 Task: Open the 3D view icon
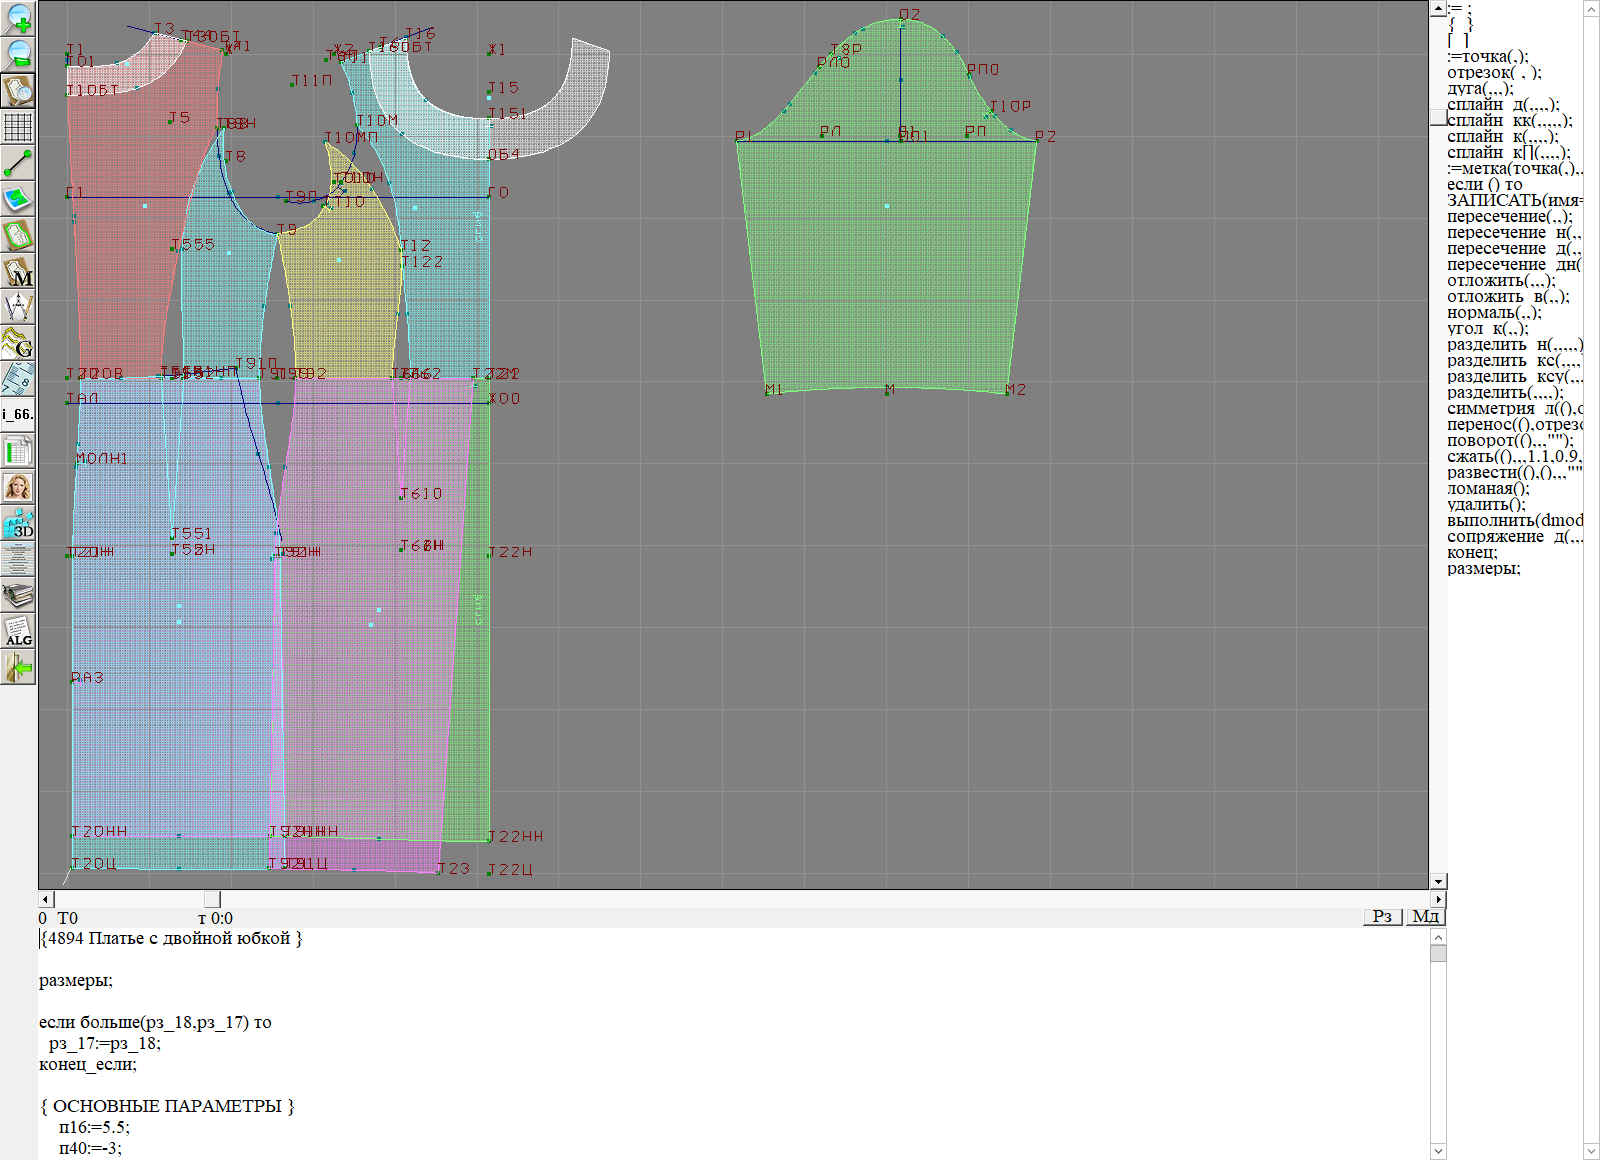pyautogui.click(x=18, y=523)
